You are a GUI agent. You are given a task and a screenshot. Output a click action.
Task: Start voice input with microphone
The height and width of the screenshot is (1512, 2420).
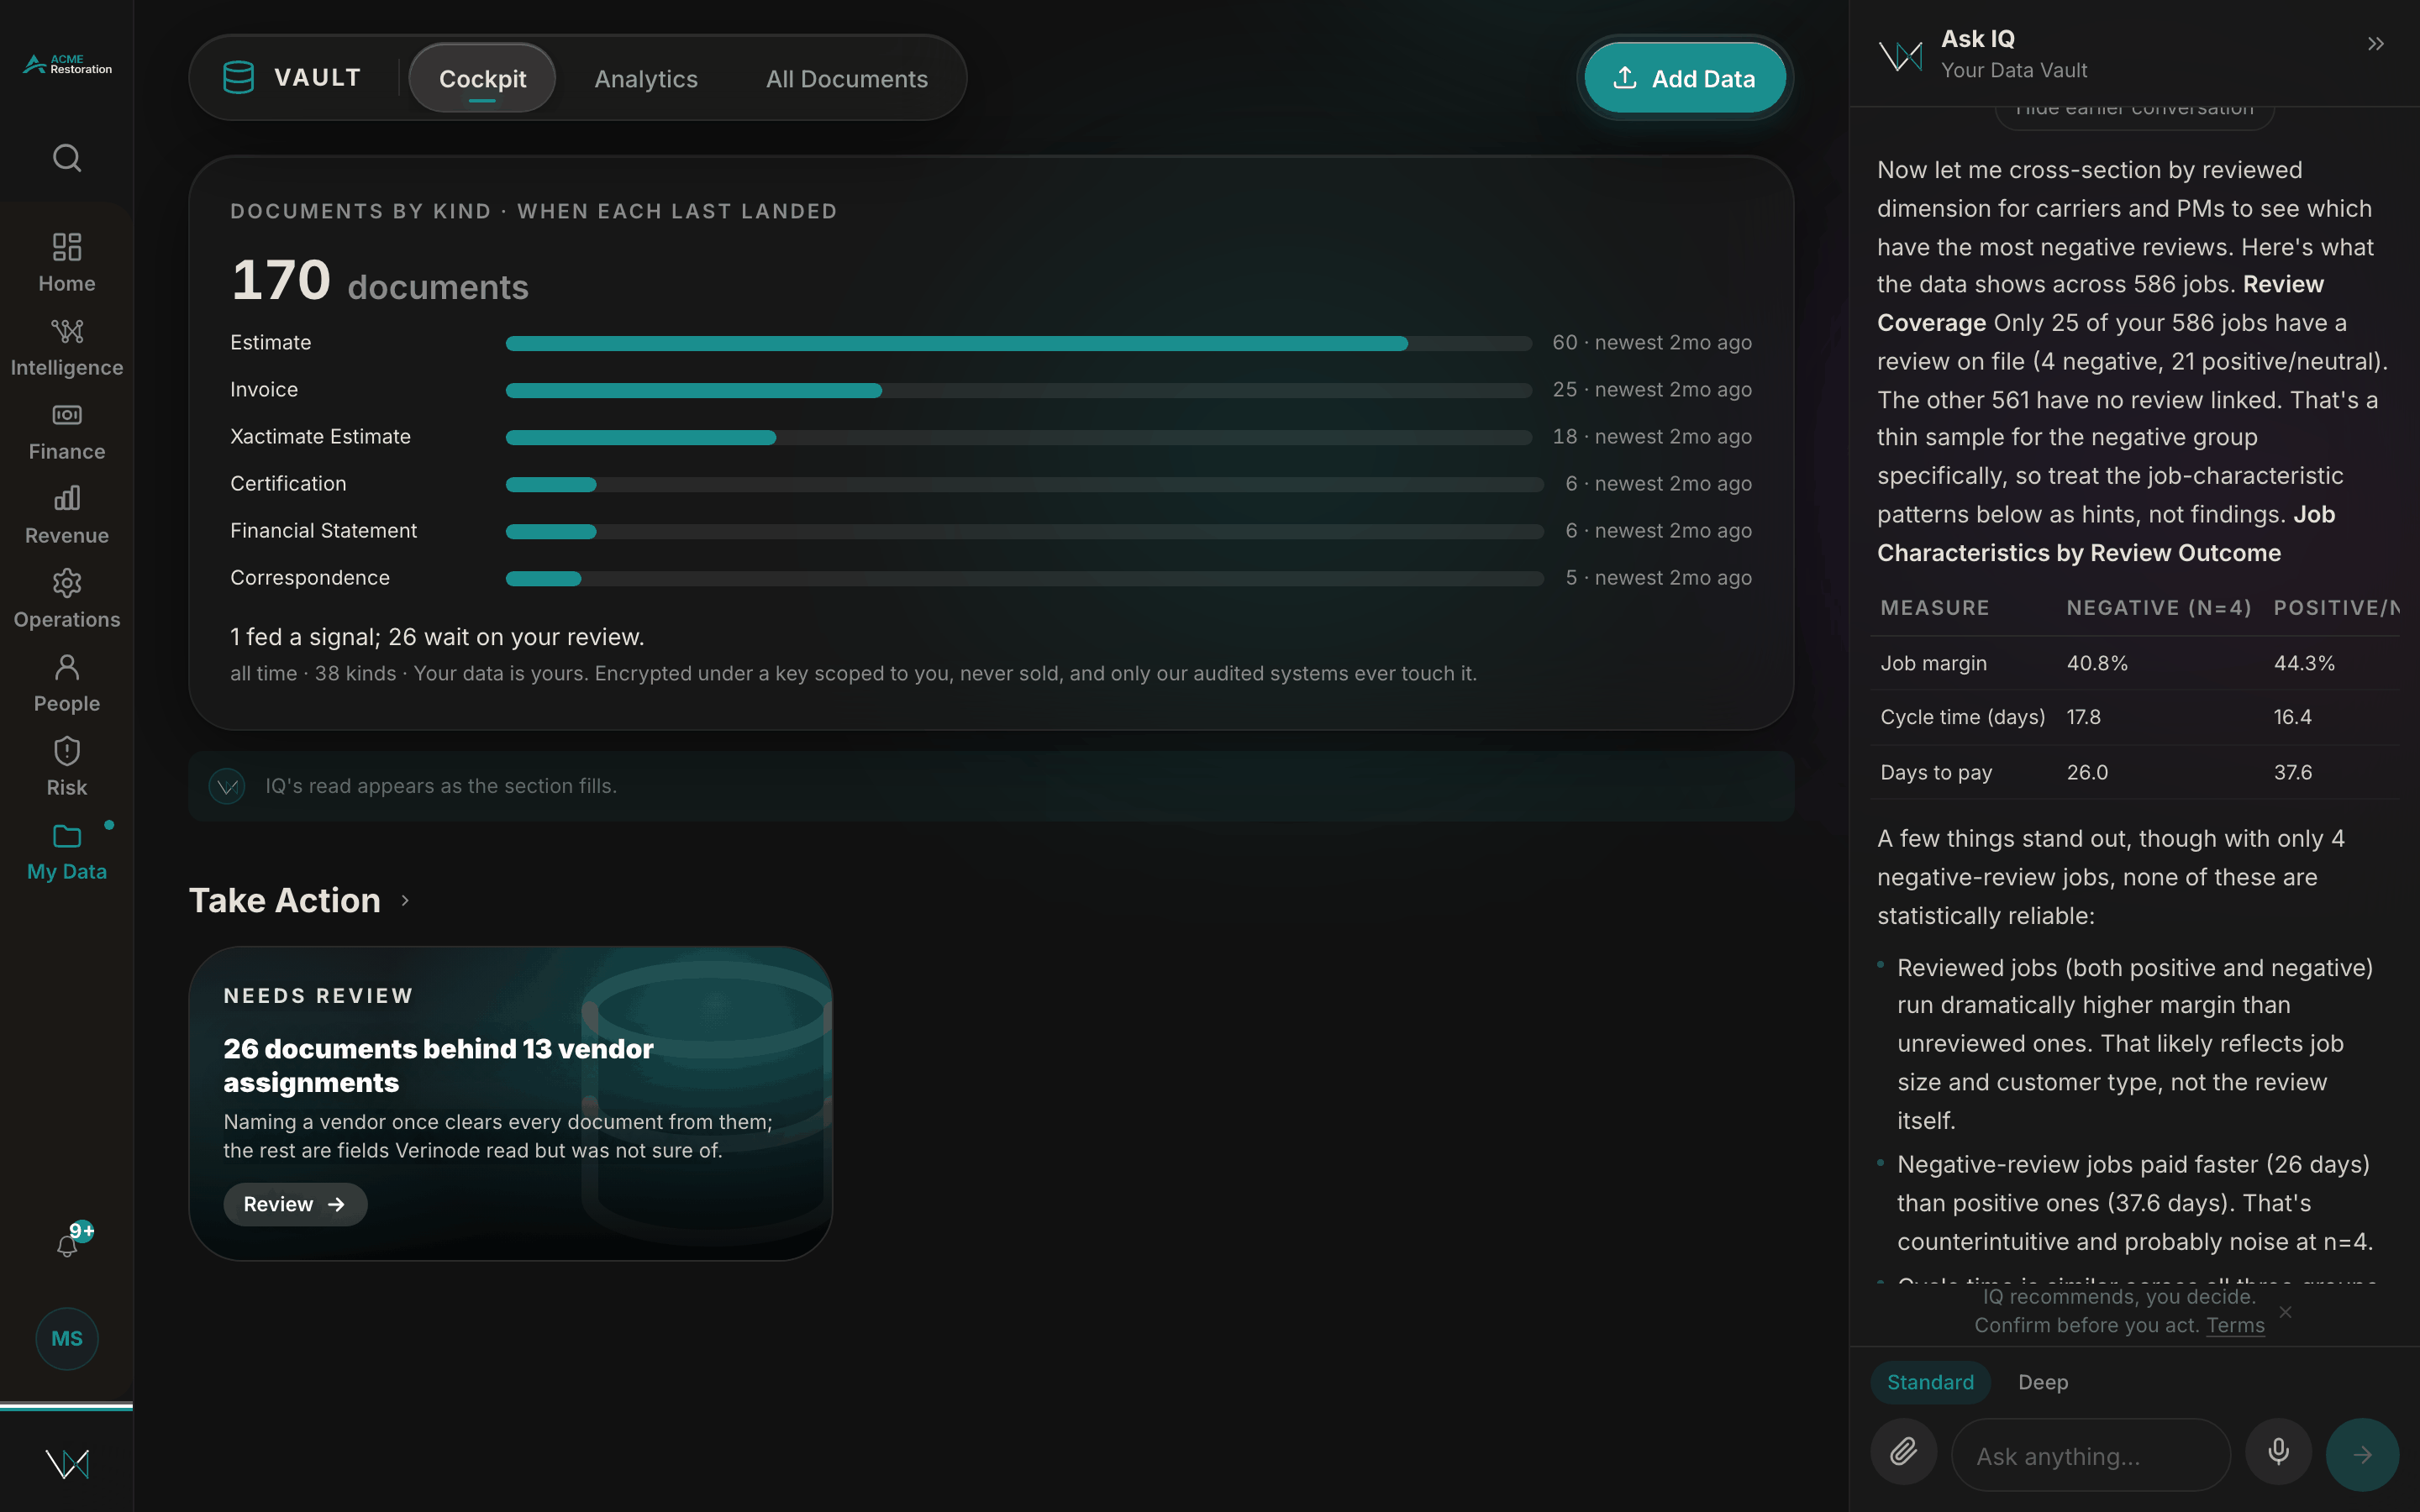coord(2278,1451)
